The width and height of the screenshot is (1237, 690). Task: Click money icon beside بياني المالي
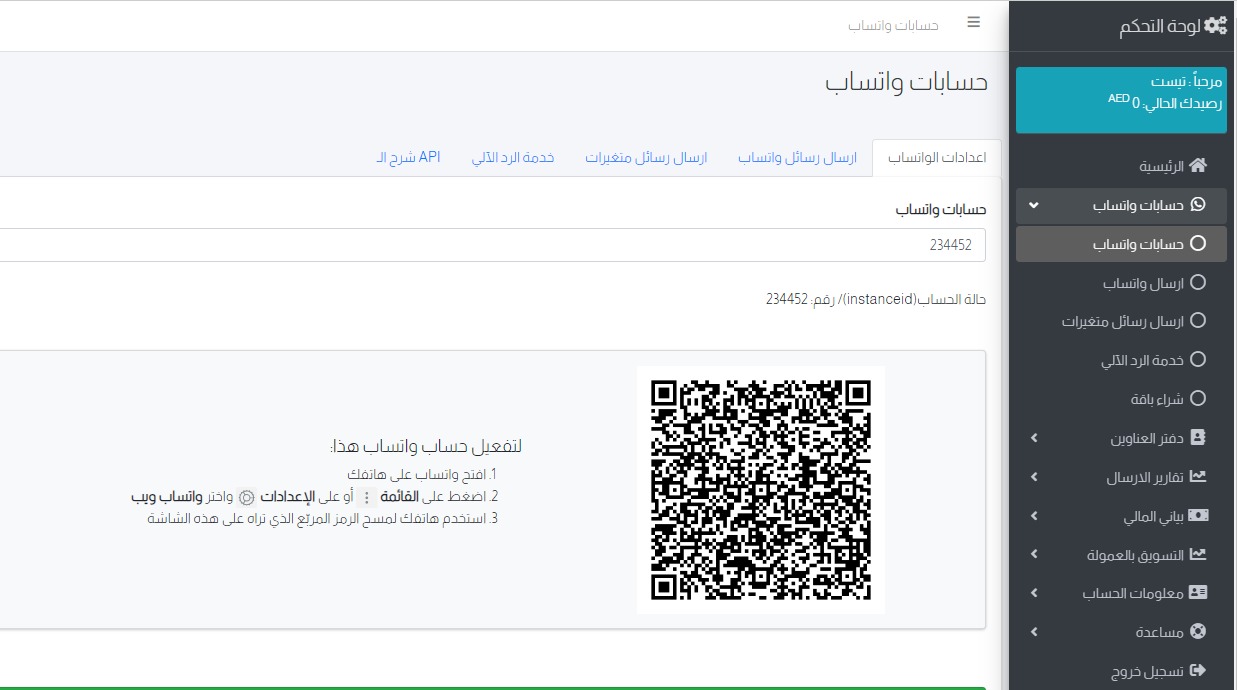(x=1198, y=515)
